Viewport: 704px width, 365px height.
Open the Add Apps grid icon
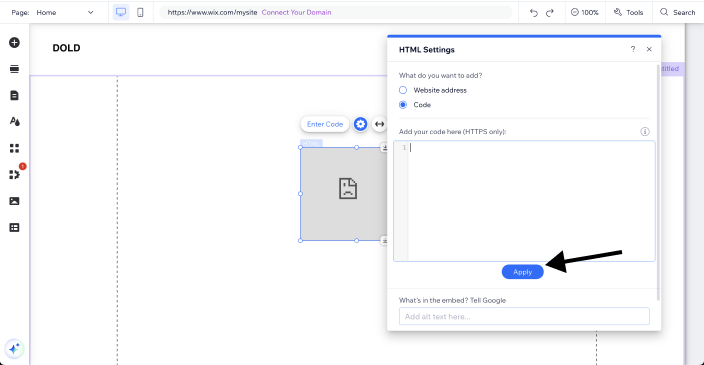[x=14, y=148]
